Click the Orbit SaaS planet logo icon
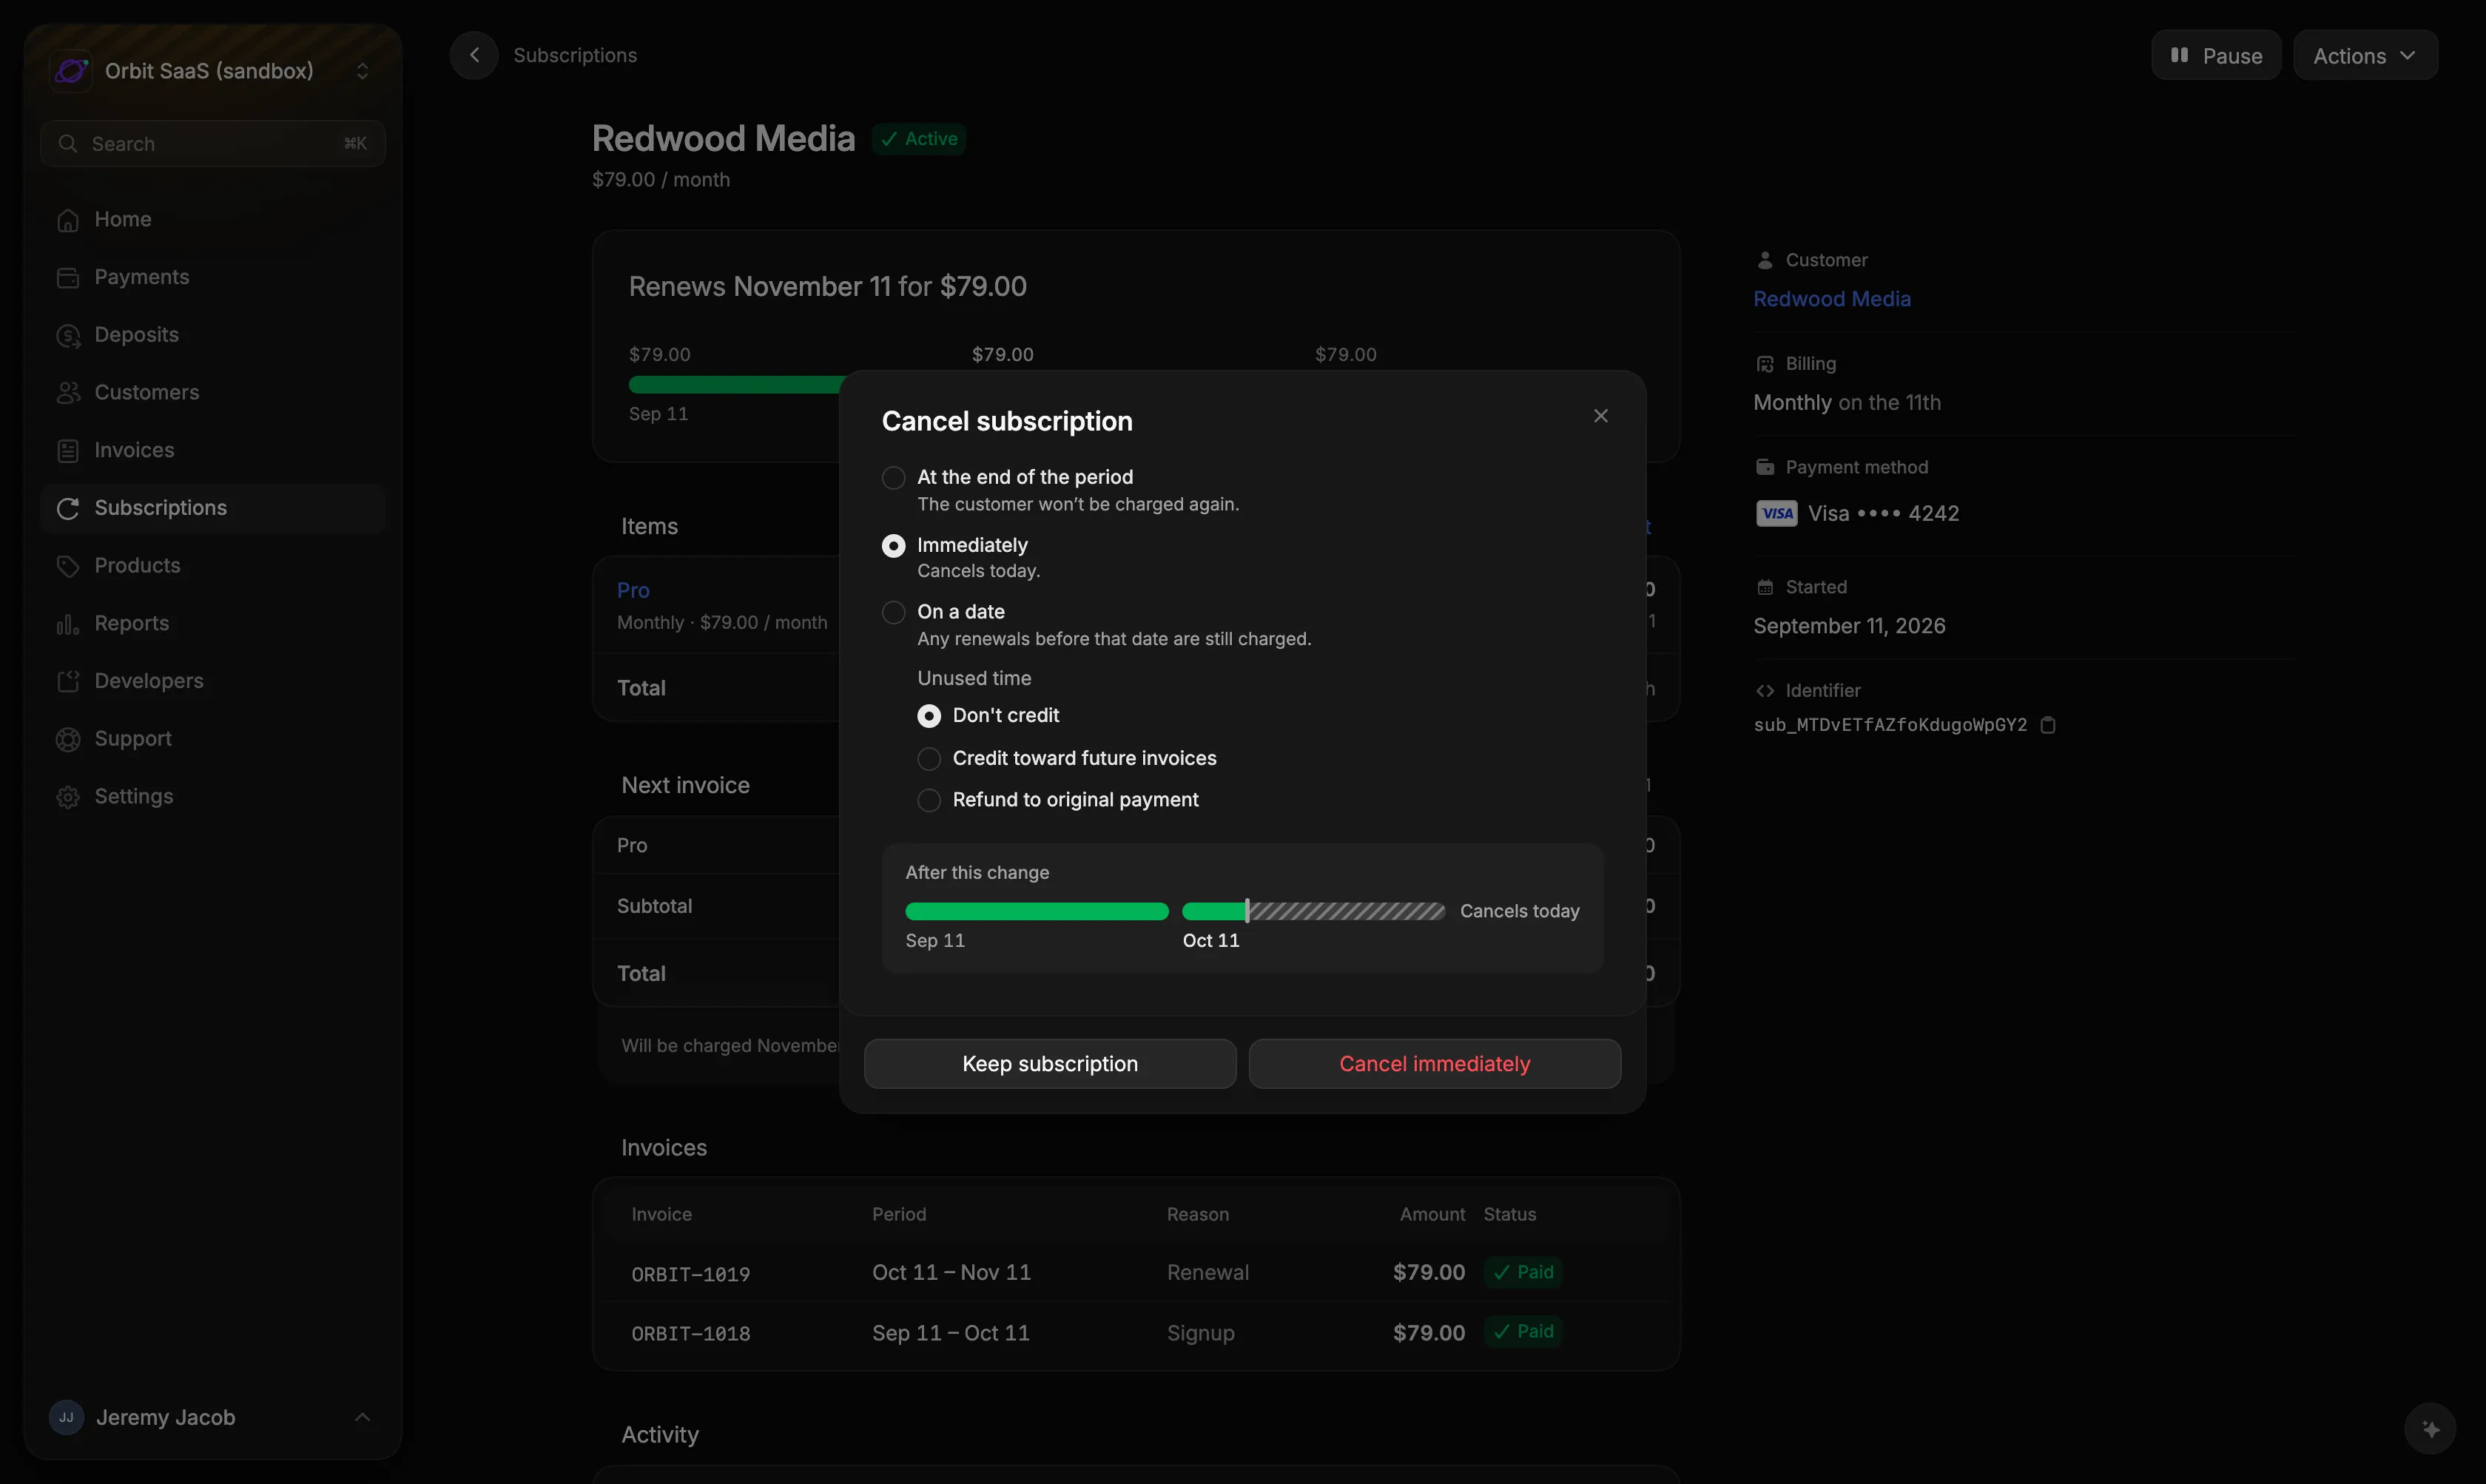The image size is (2486, 1484). pos(71,71)
